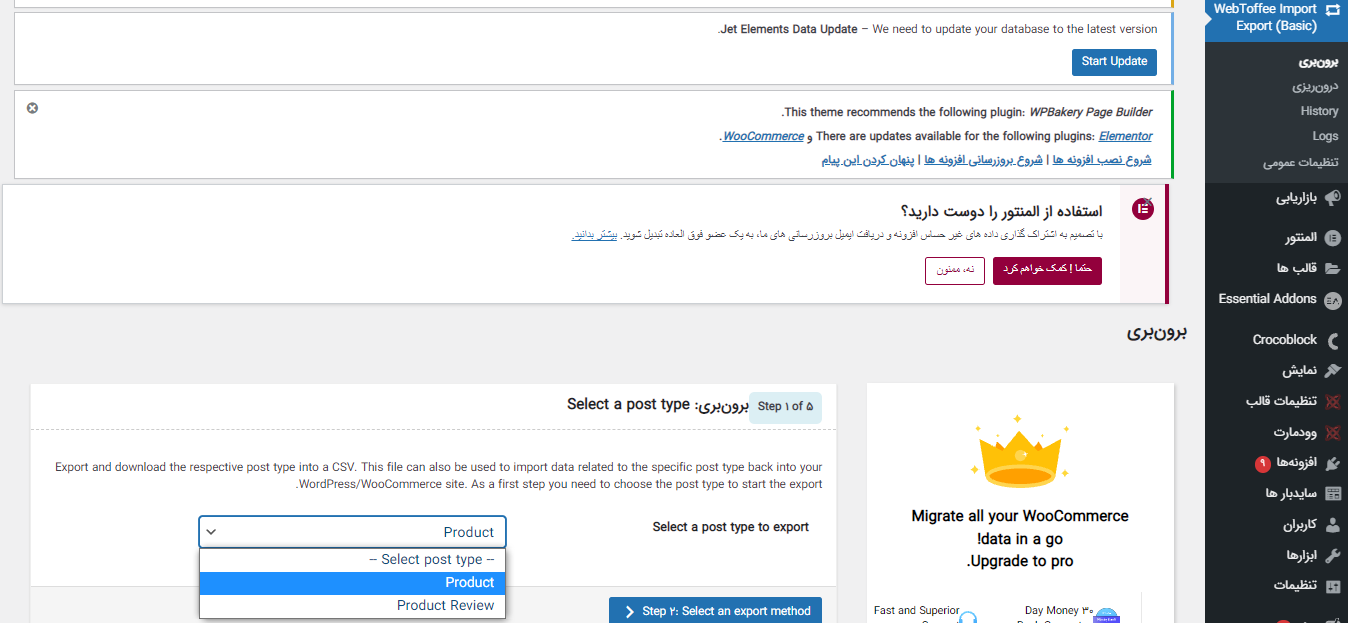Click the پنهان کردن این پیام link

[868, 161]
